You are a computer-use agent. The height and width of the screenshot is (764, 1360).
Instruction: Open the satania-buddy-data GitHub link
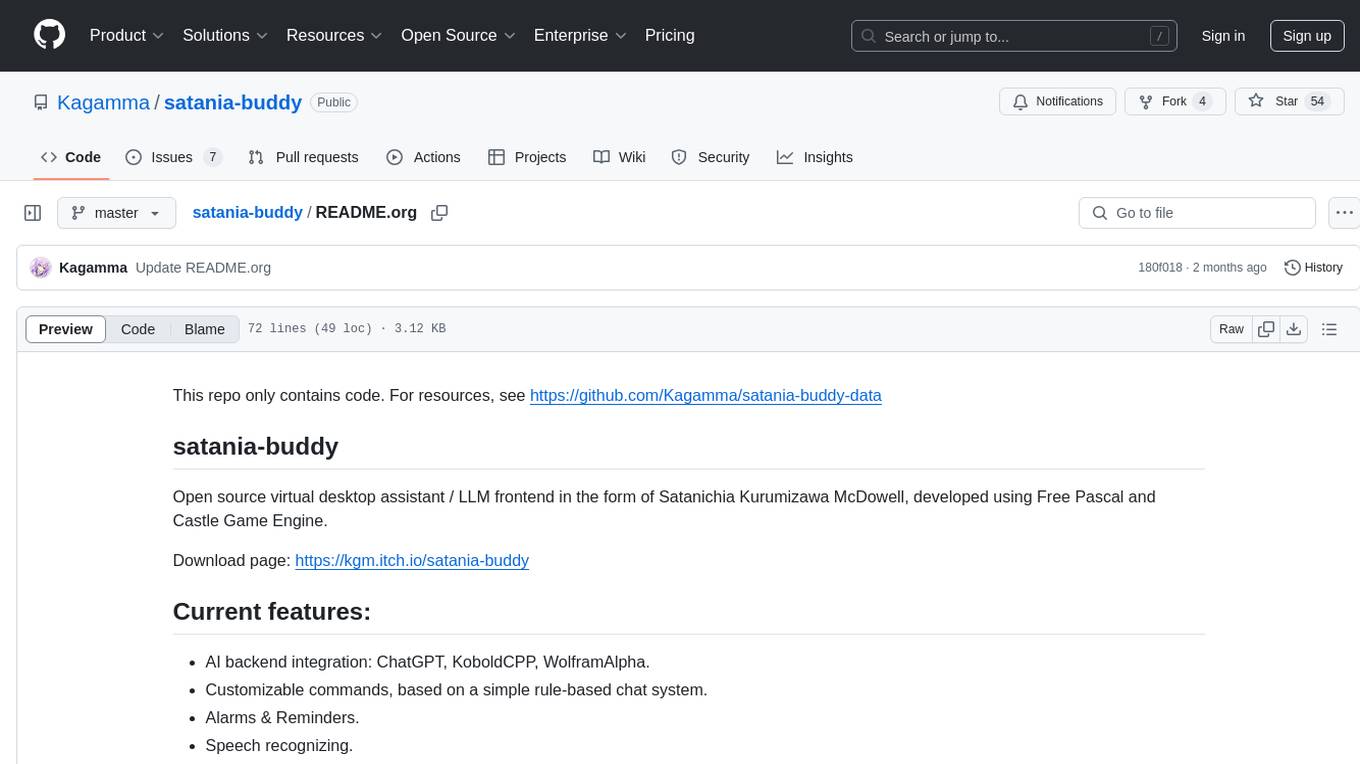click(x=706, y=395)
